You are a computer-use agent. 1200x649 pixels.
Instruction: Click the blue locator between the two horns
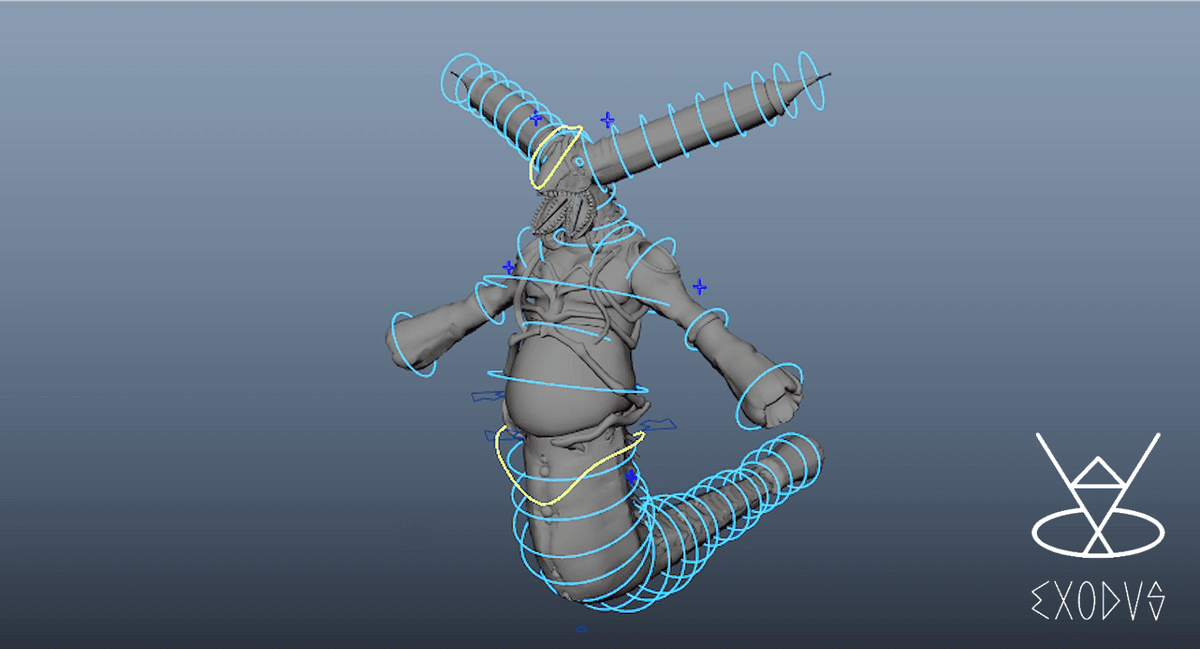pyautogui.click(x=607, y=120)
